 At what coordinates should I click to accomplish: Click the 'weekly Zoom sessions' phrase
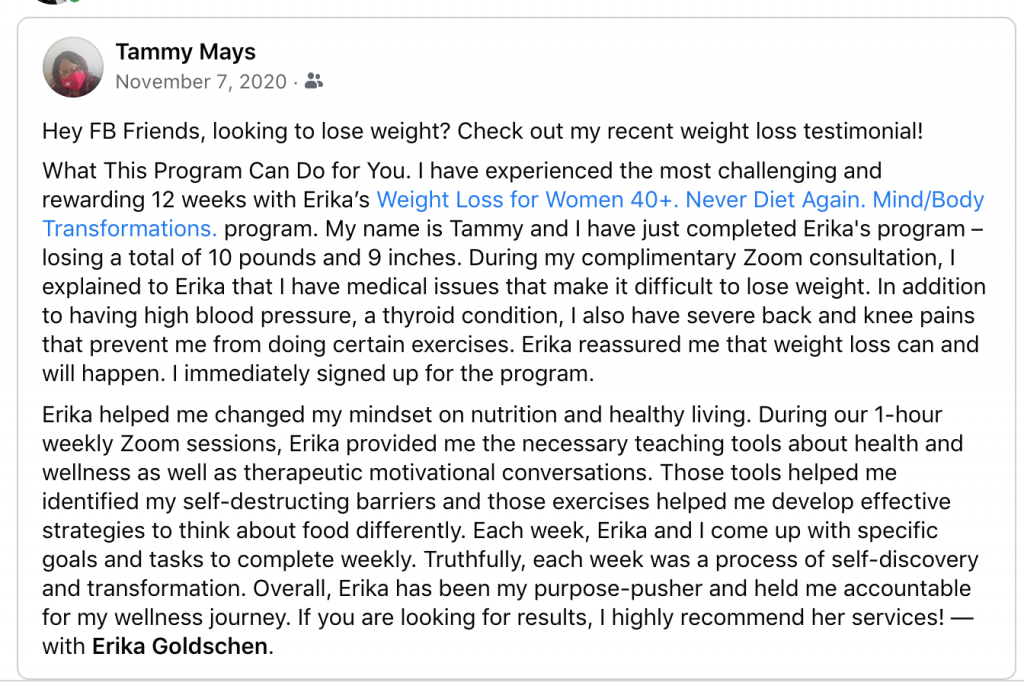click(x=162, y=443)
